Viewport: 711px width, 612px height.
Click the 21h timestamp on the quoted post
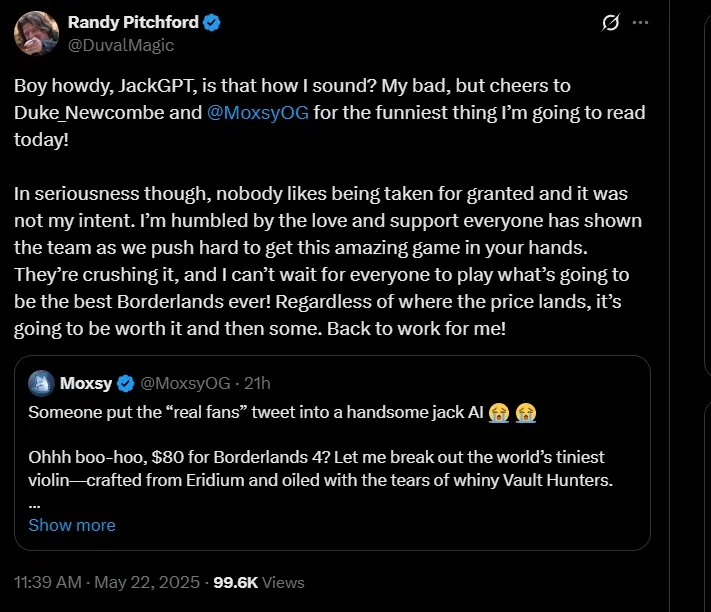257,383
